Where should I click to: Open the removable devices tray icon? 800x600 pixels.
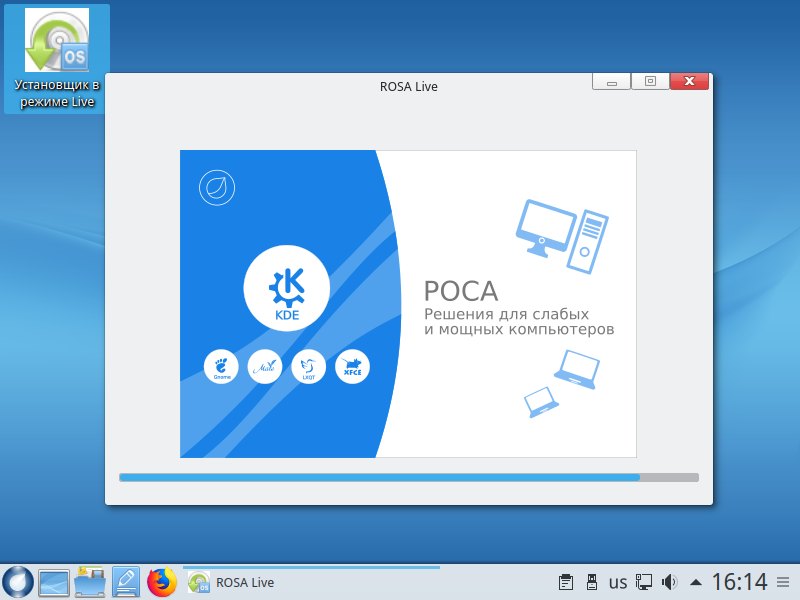591,582
